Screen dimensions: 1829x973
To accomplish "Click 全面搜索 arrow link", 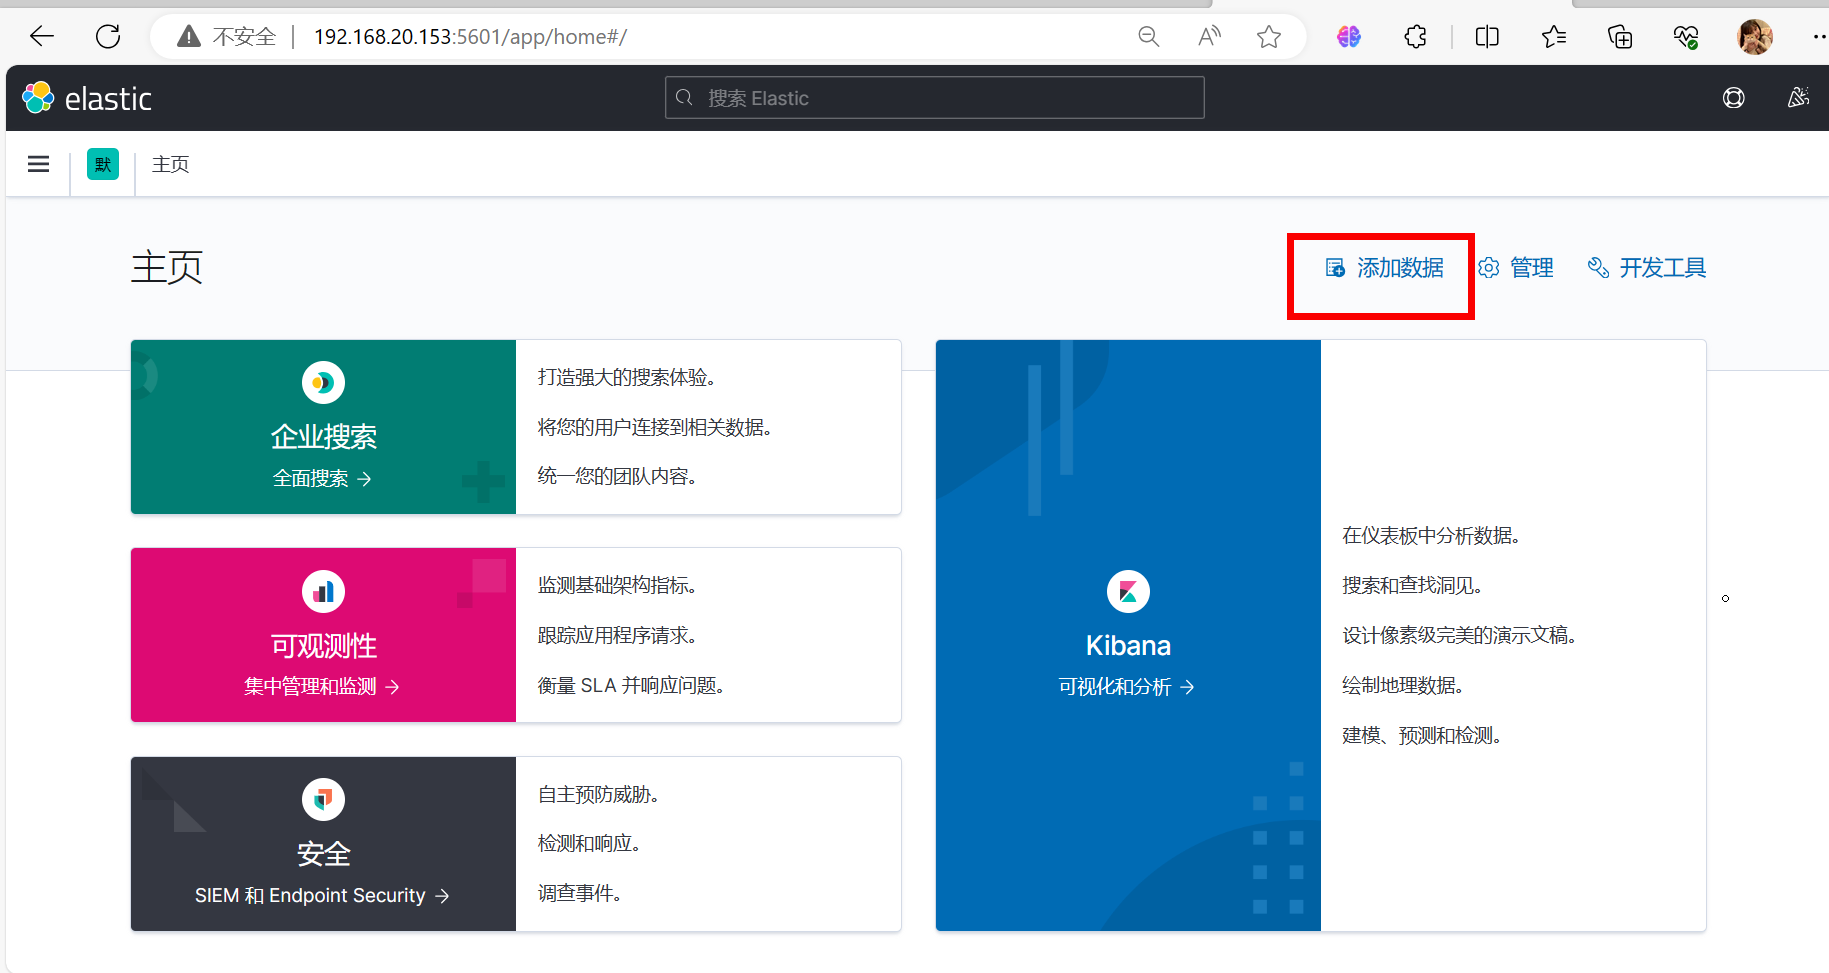I will click(322, 479).
